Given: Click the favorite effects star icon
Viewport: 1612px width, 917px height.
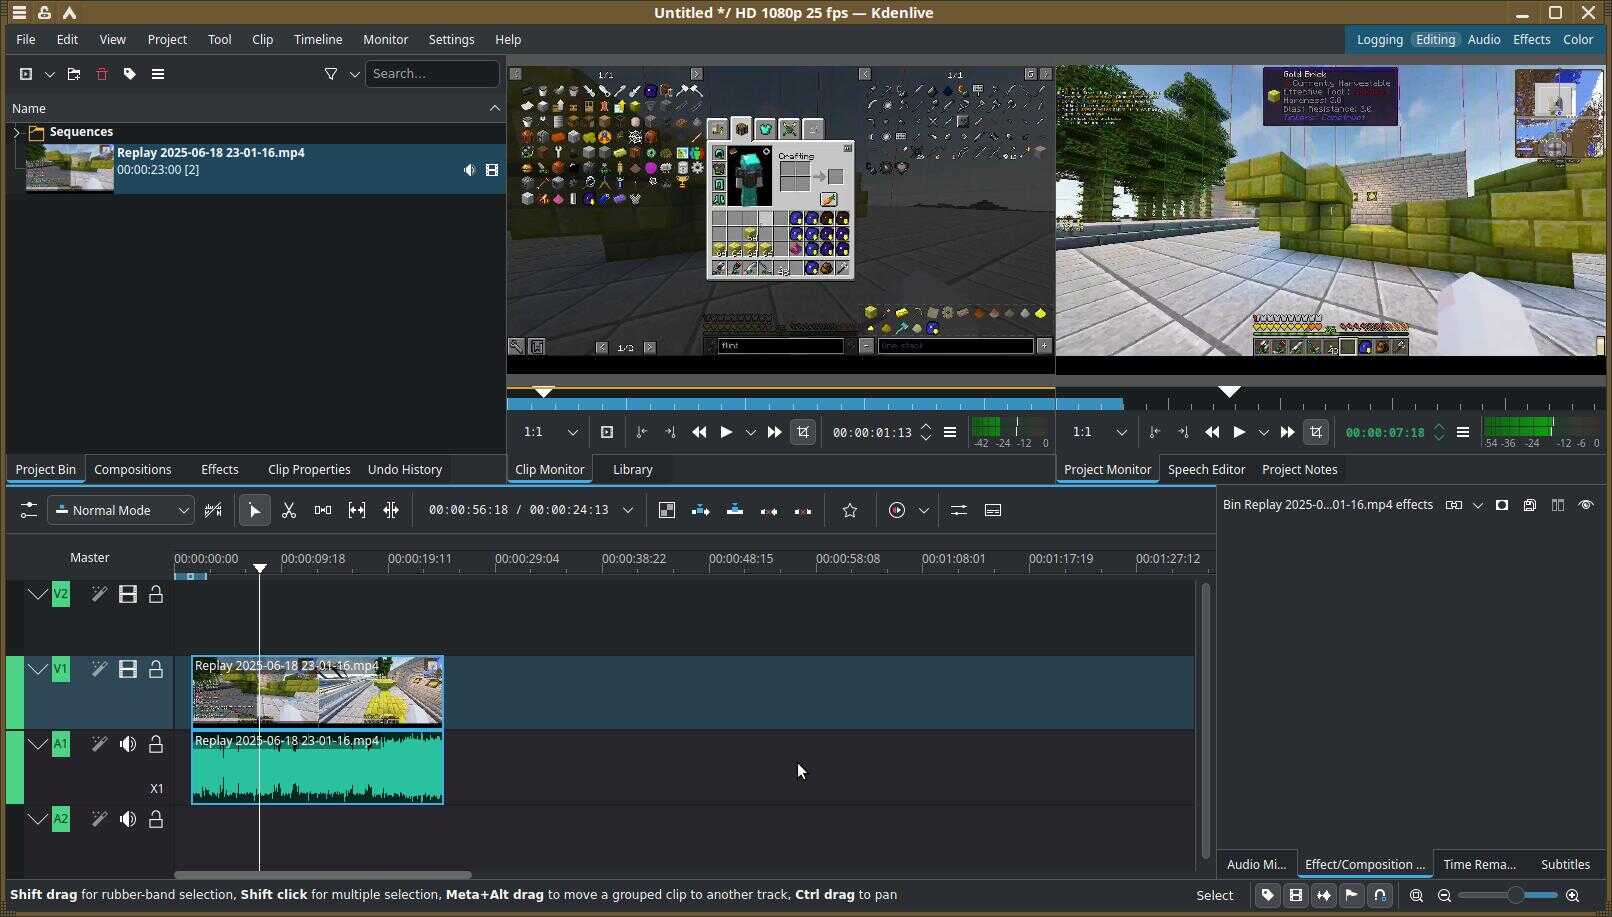Looking at the screenshot, I should [849, 511].
